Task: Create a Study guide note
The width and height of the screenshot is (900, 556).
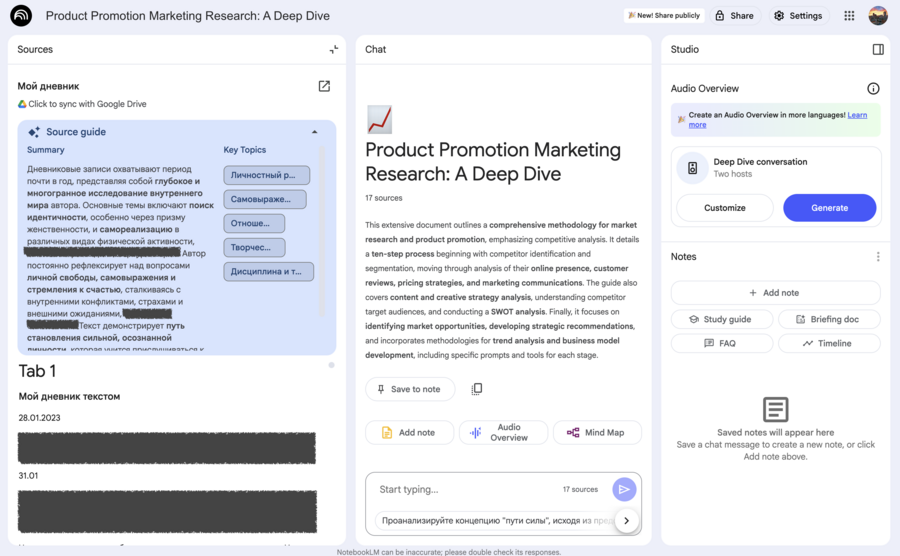Action: (720, 319)
